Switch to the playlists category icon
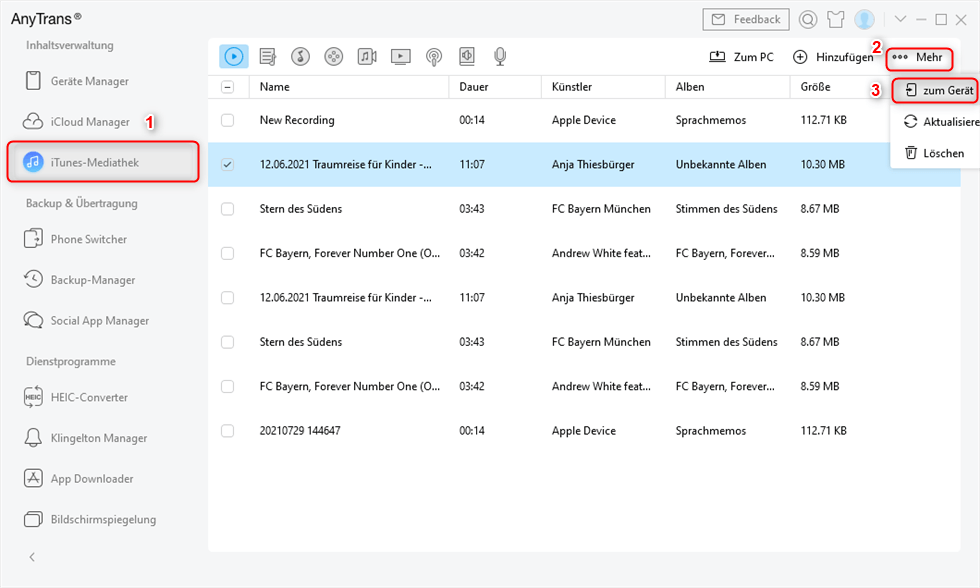980x588 pixels. point(267,57)
